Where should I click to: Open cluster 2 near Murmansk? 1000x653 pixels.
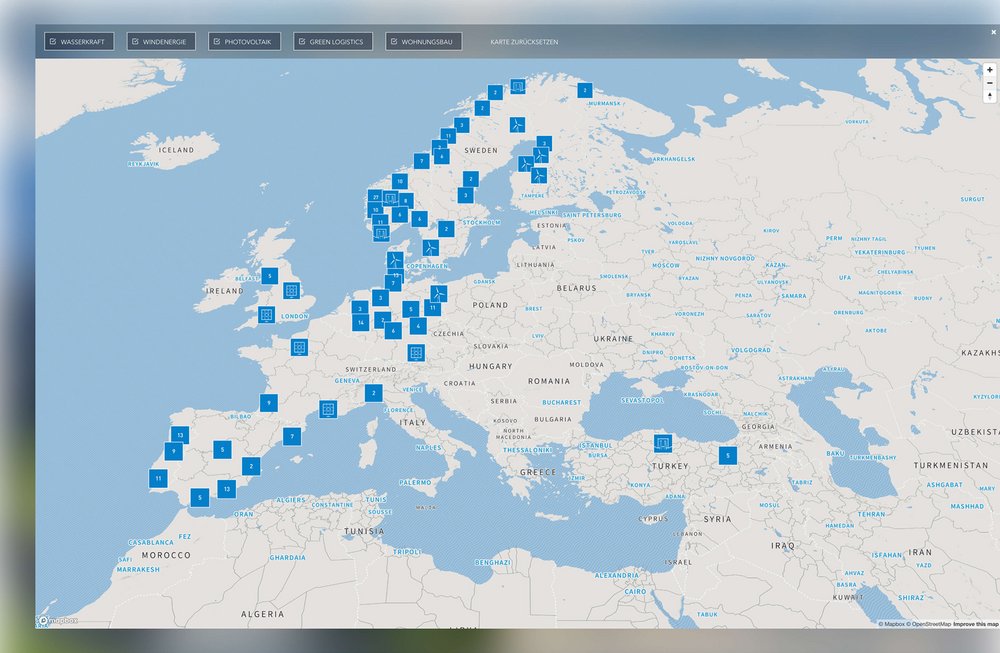click(x=584, y=91)
